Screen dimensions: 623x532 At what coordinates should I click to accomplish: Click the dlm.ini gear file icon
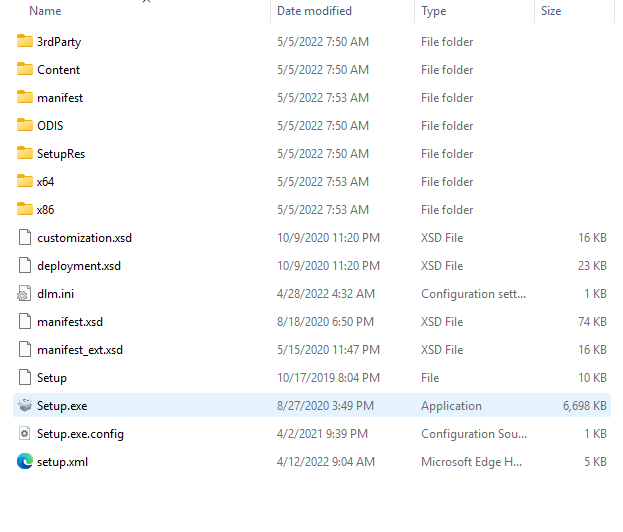pos(24,294)
